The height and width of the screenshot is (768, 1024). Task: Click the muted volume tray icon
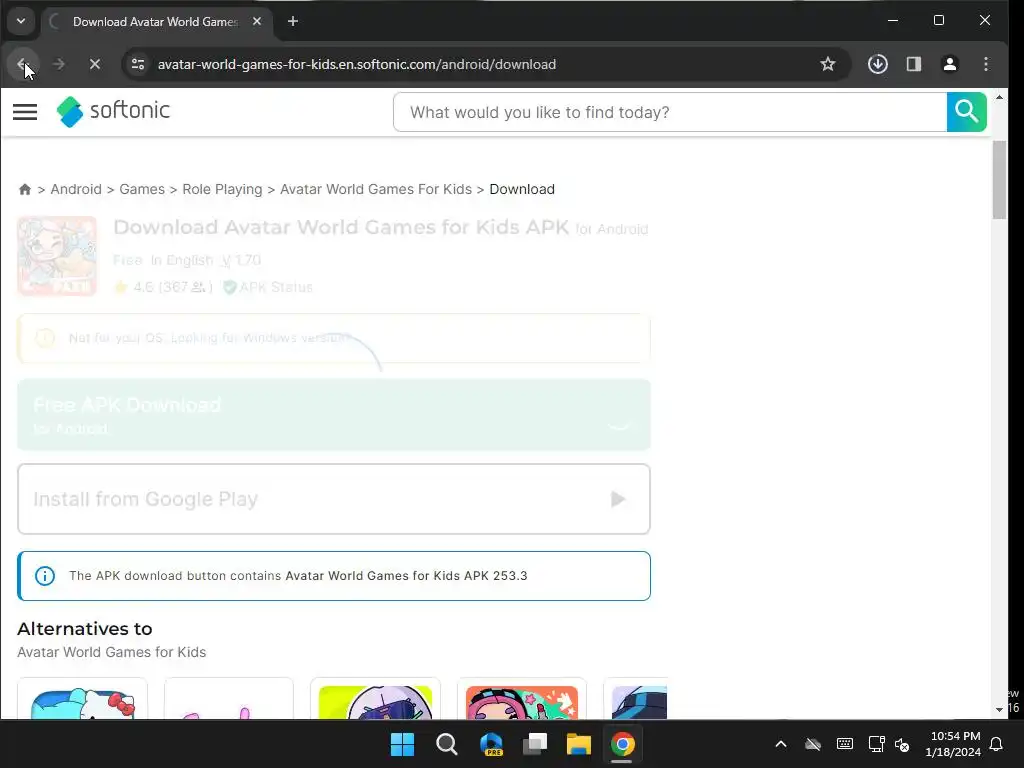pyautogui.click(x=903, y=744)
